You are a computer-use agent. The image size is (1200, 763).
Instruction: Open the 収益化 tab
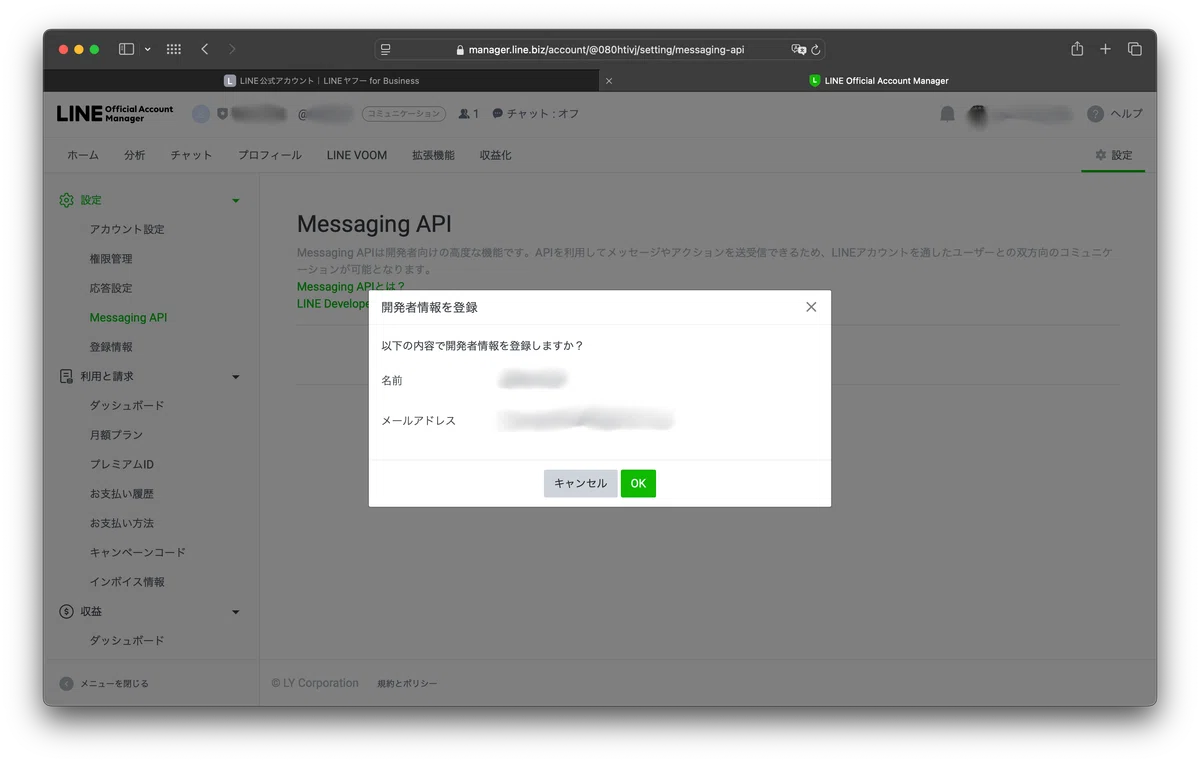(x=495, y=155)
